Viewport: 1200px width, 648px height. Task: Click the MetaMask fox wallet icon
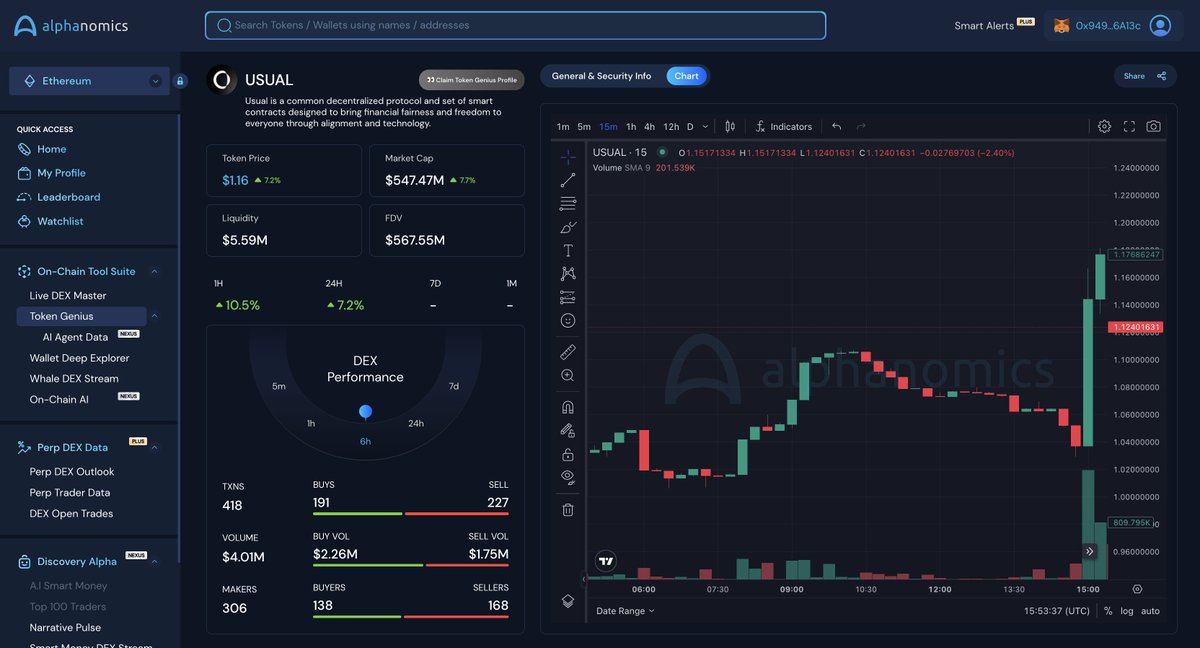1062,26
